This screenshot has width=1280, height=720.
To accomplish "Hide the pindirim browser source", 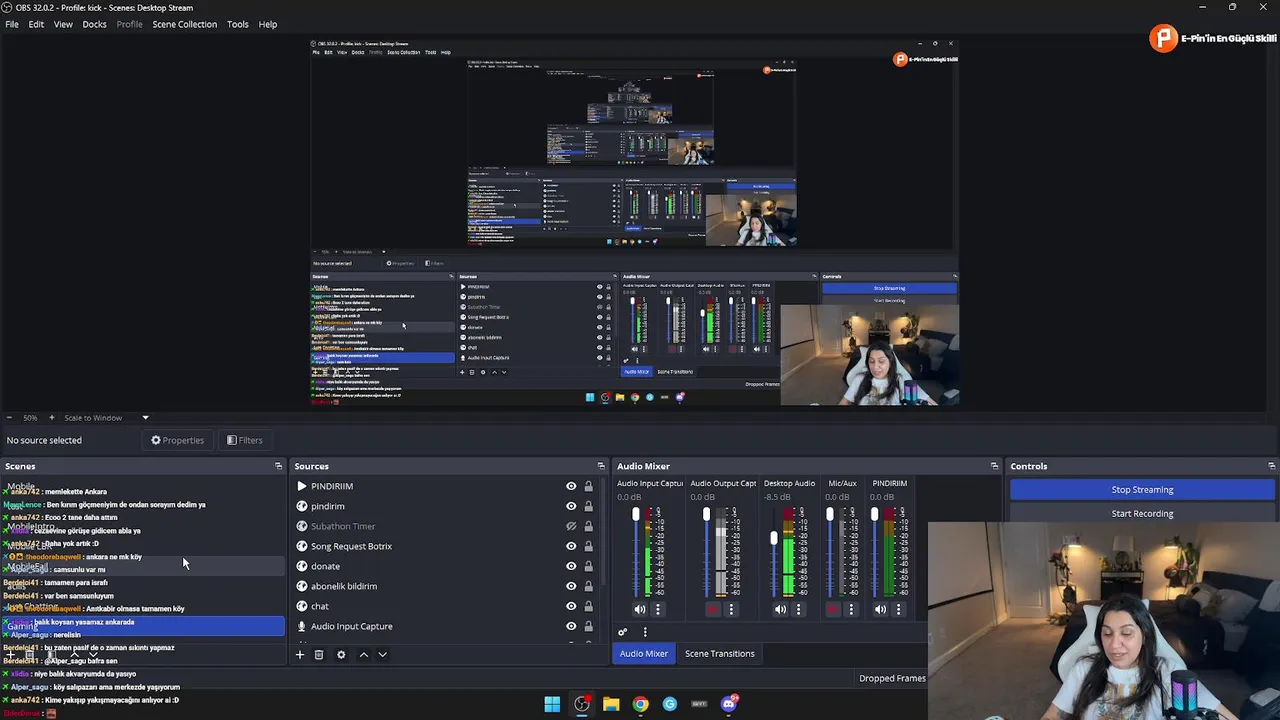I will 571,506.
